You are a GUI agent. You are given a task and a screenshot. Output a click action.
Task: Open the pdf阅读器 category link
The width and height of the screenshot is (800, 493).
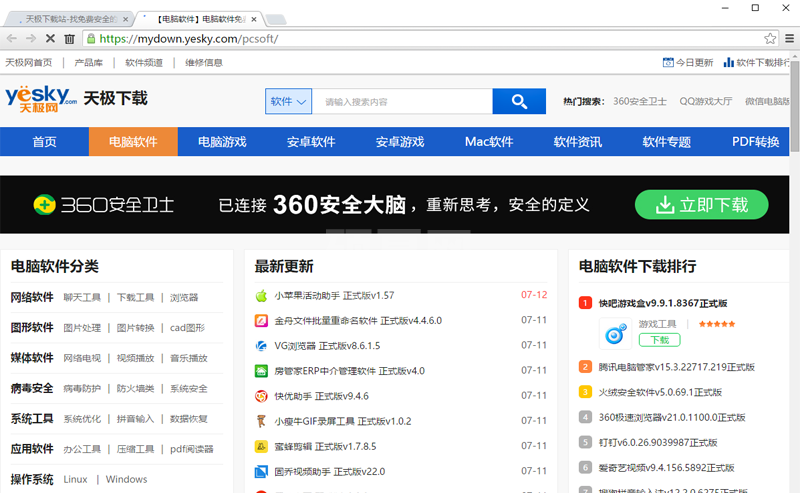pyautogui.click(x=191, y=449)
